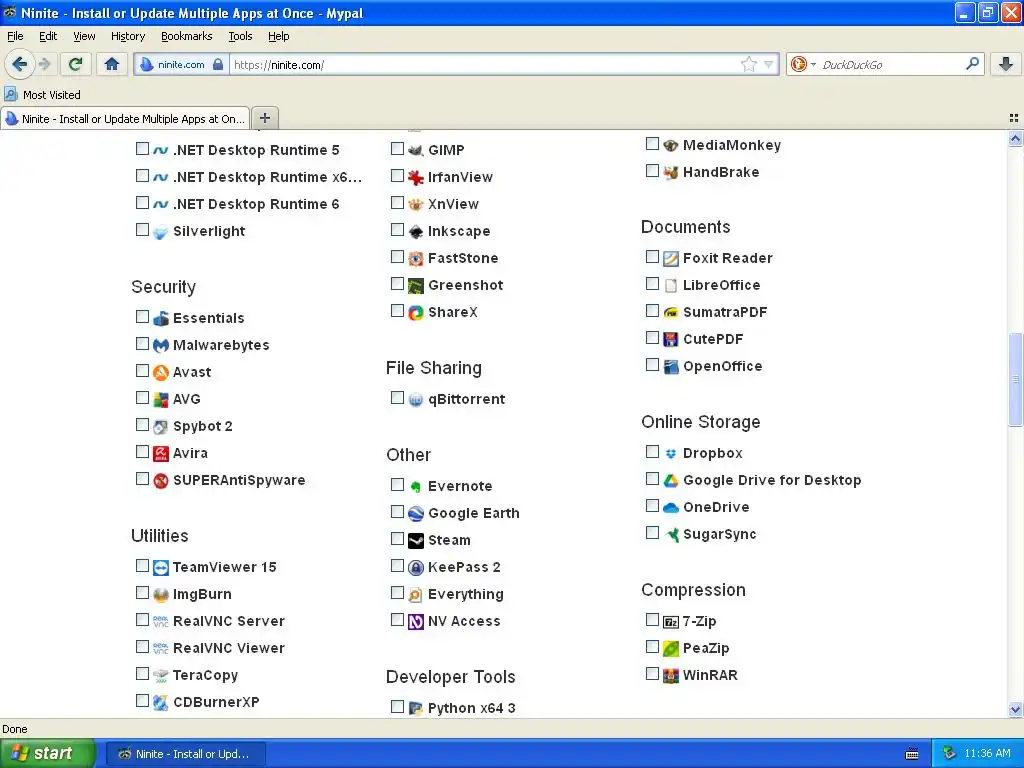The width and height of the screenshot is (1024, 768).
Task: Click the Evernote elephant icon
Action: tap(416, 487)
